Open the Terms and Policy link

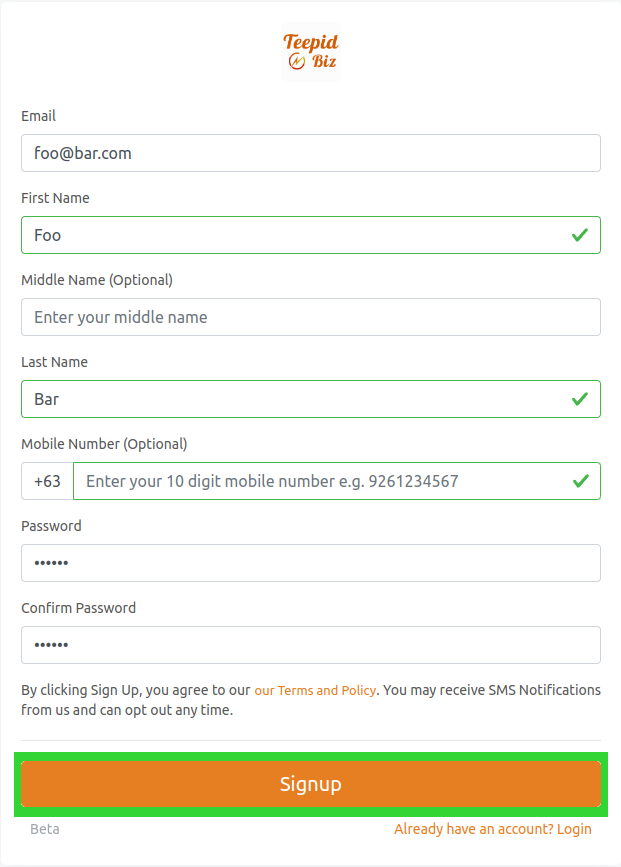tap(315, 691)
